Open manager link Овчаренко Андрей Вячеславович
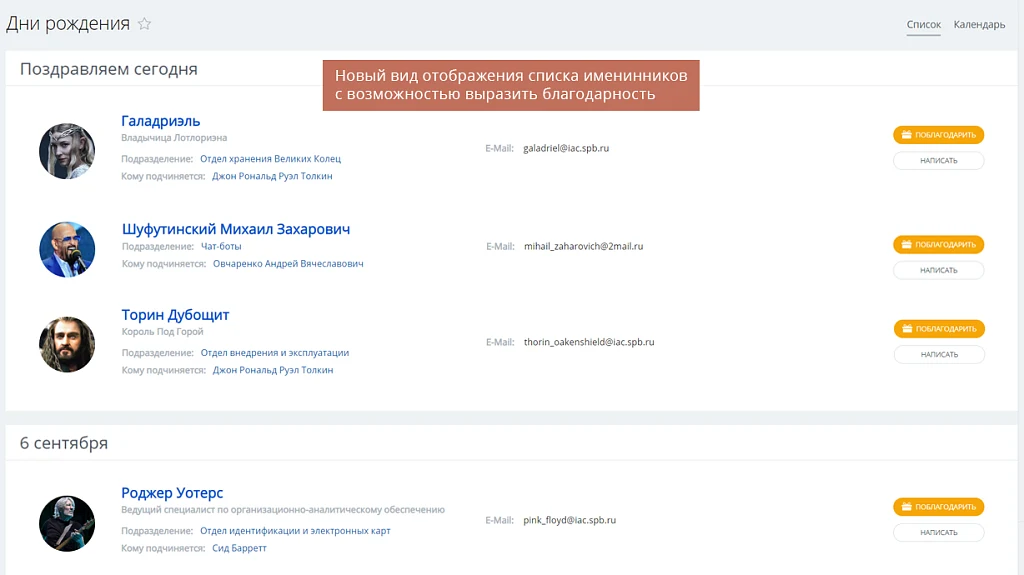This screenshot has width=1024, height=575. (288, 264)
